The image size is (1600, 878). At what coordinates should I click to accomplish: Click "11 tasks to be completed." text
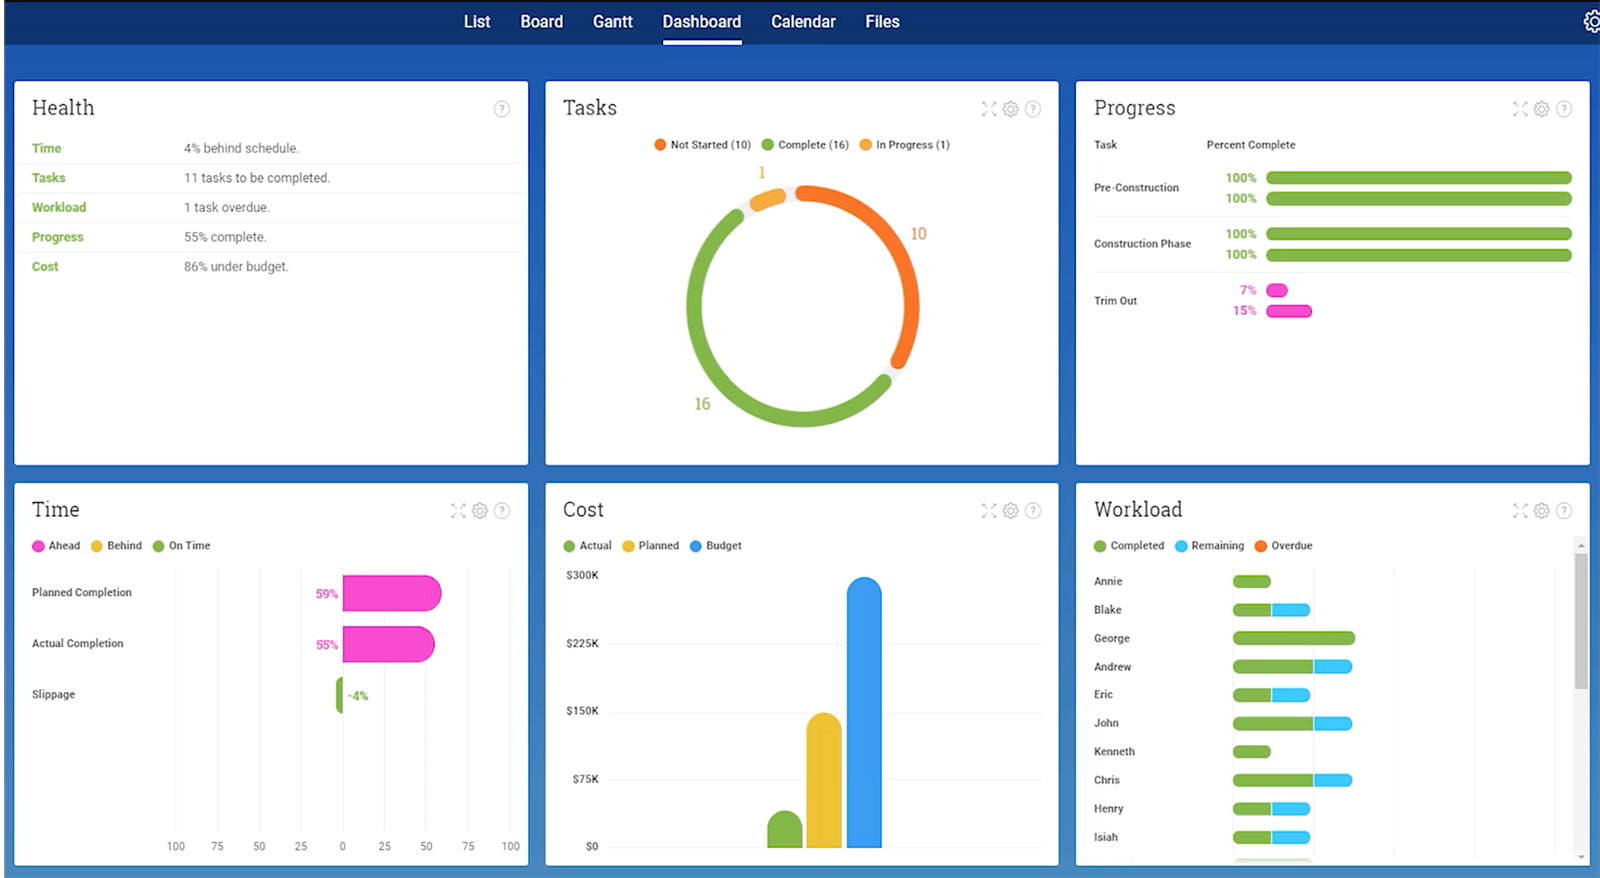pyautogui.click(x=257, y=178)
